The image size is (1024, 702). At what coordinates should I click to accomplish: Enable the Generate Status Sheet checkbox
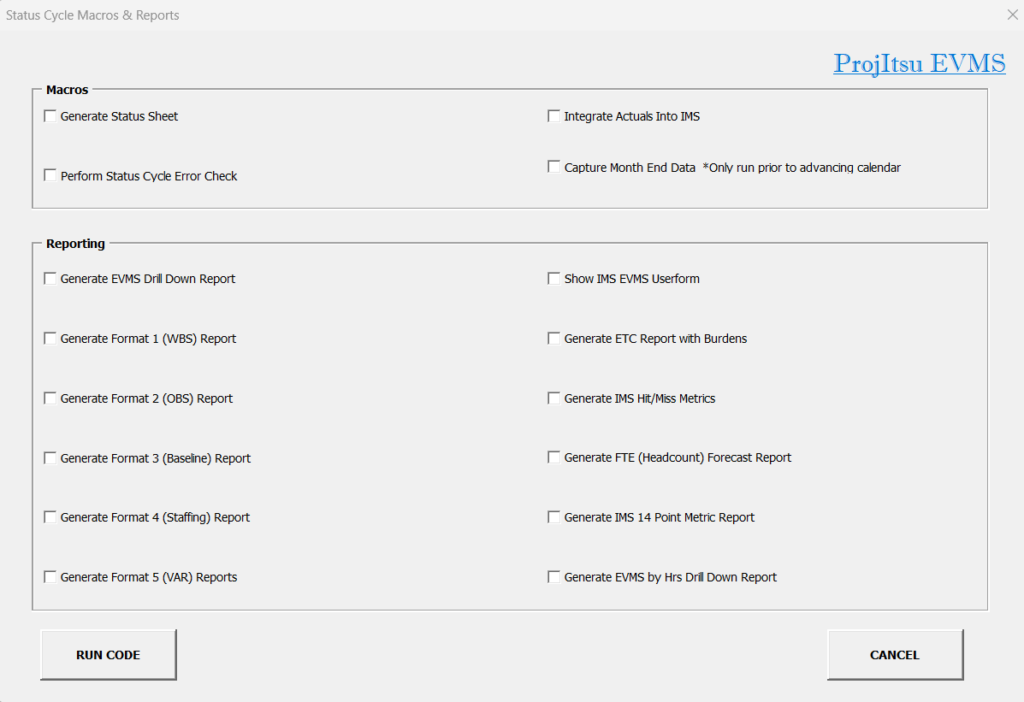pos(50,116)
